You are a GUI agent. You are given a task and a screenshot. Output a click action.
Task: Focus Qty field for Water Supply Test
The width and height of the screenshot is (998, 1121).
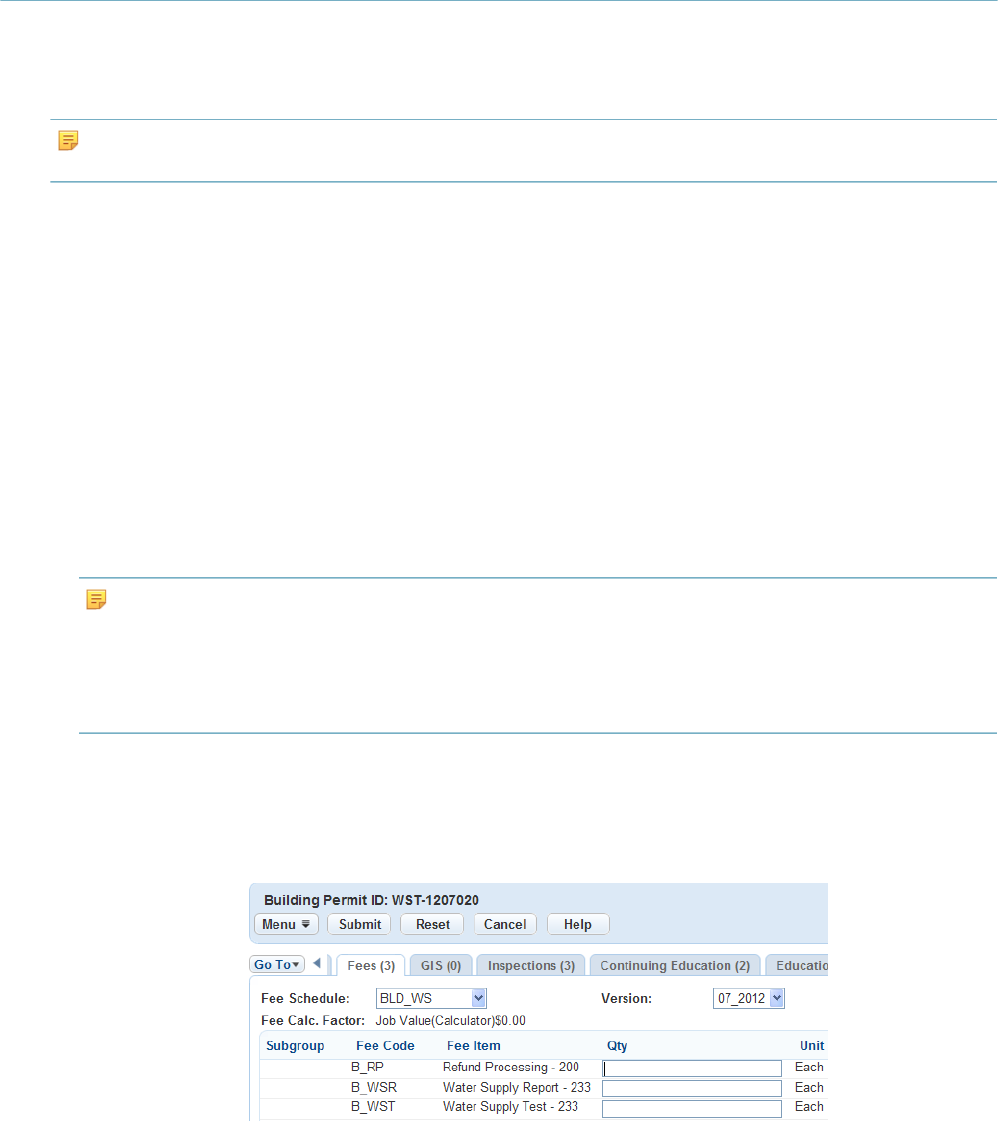click(x=692, y=1108)
